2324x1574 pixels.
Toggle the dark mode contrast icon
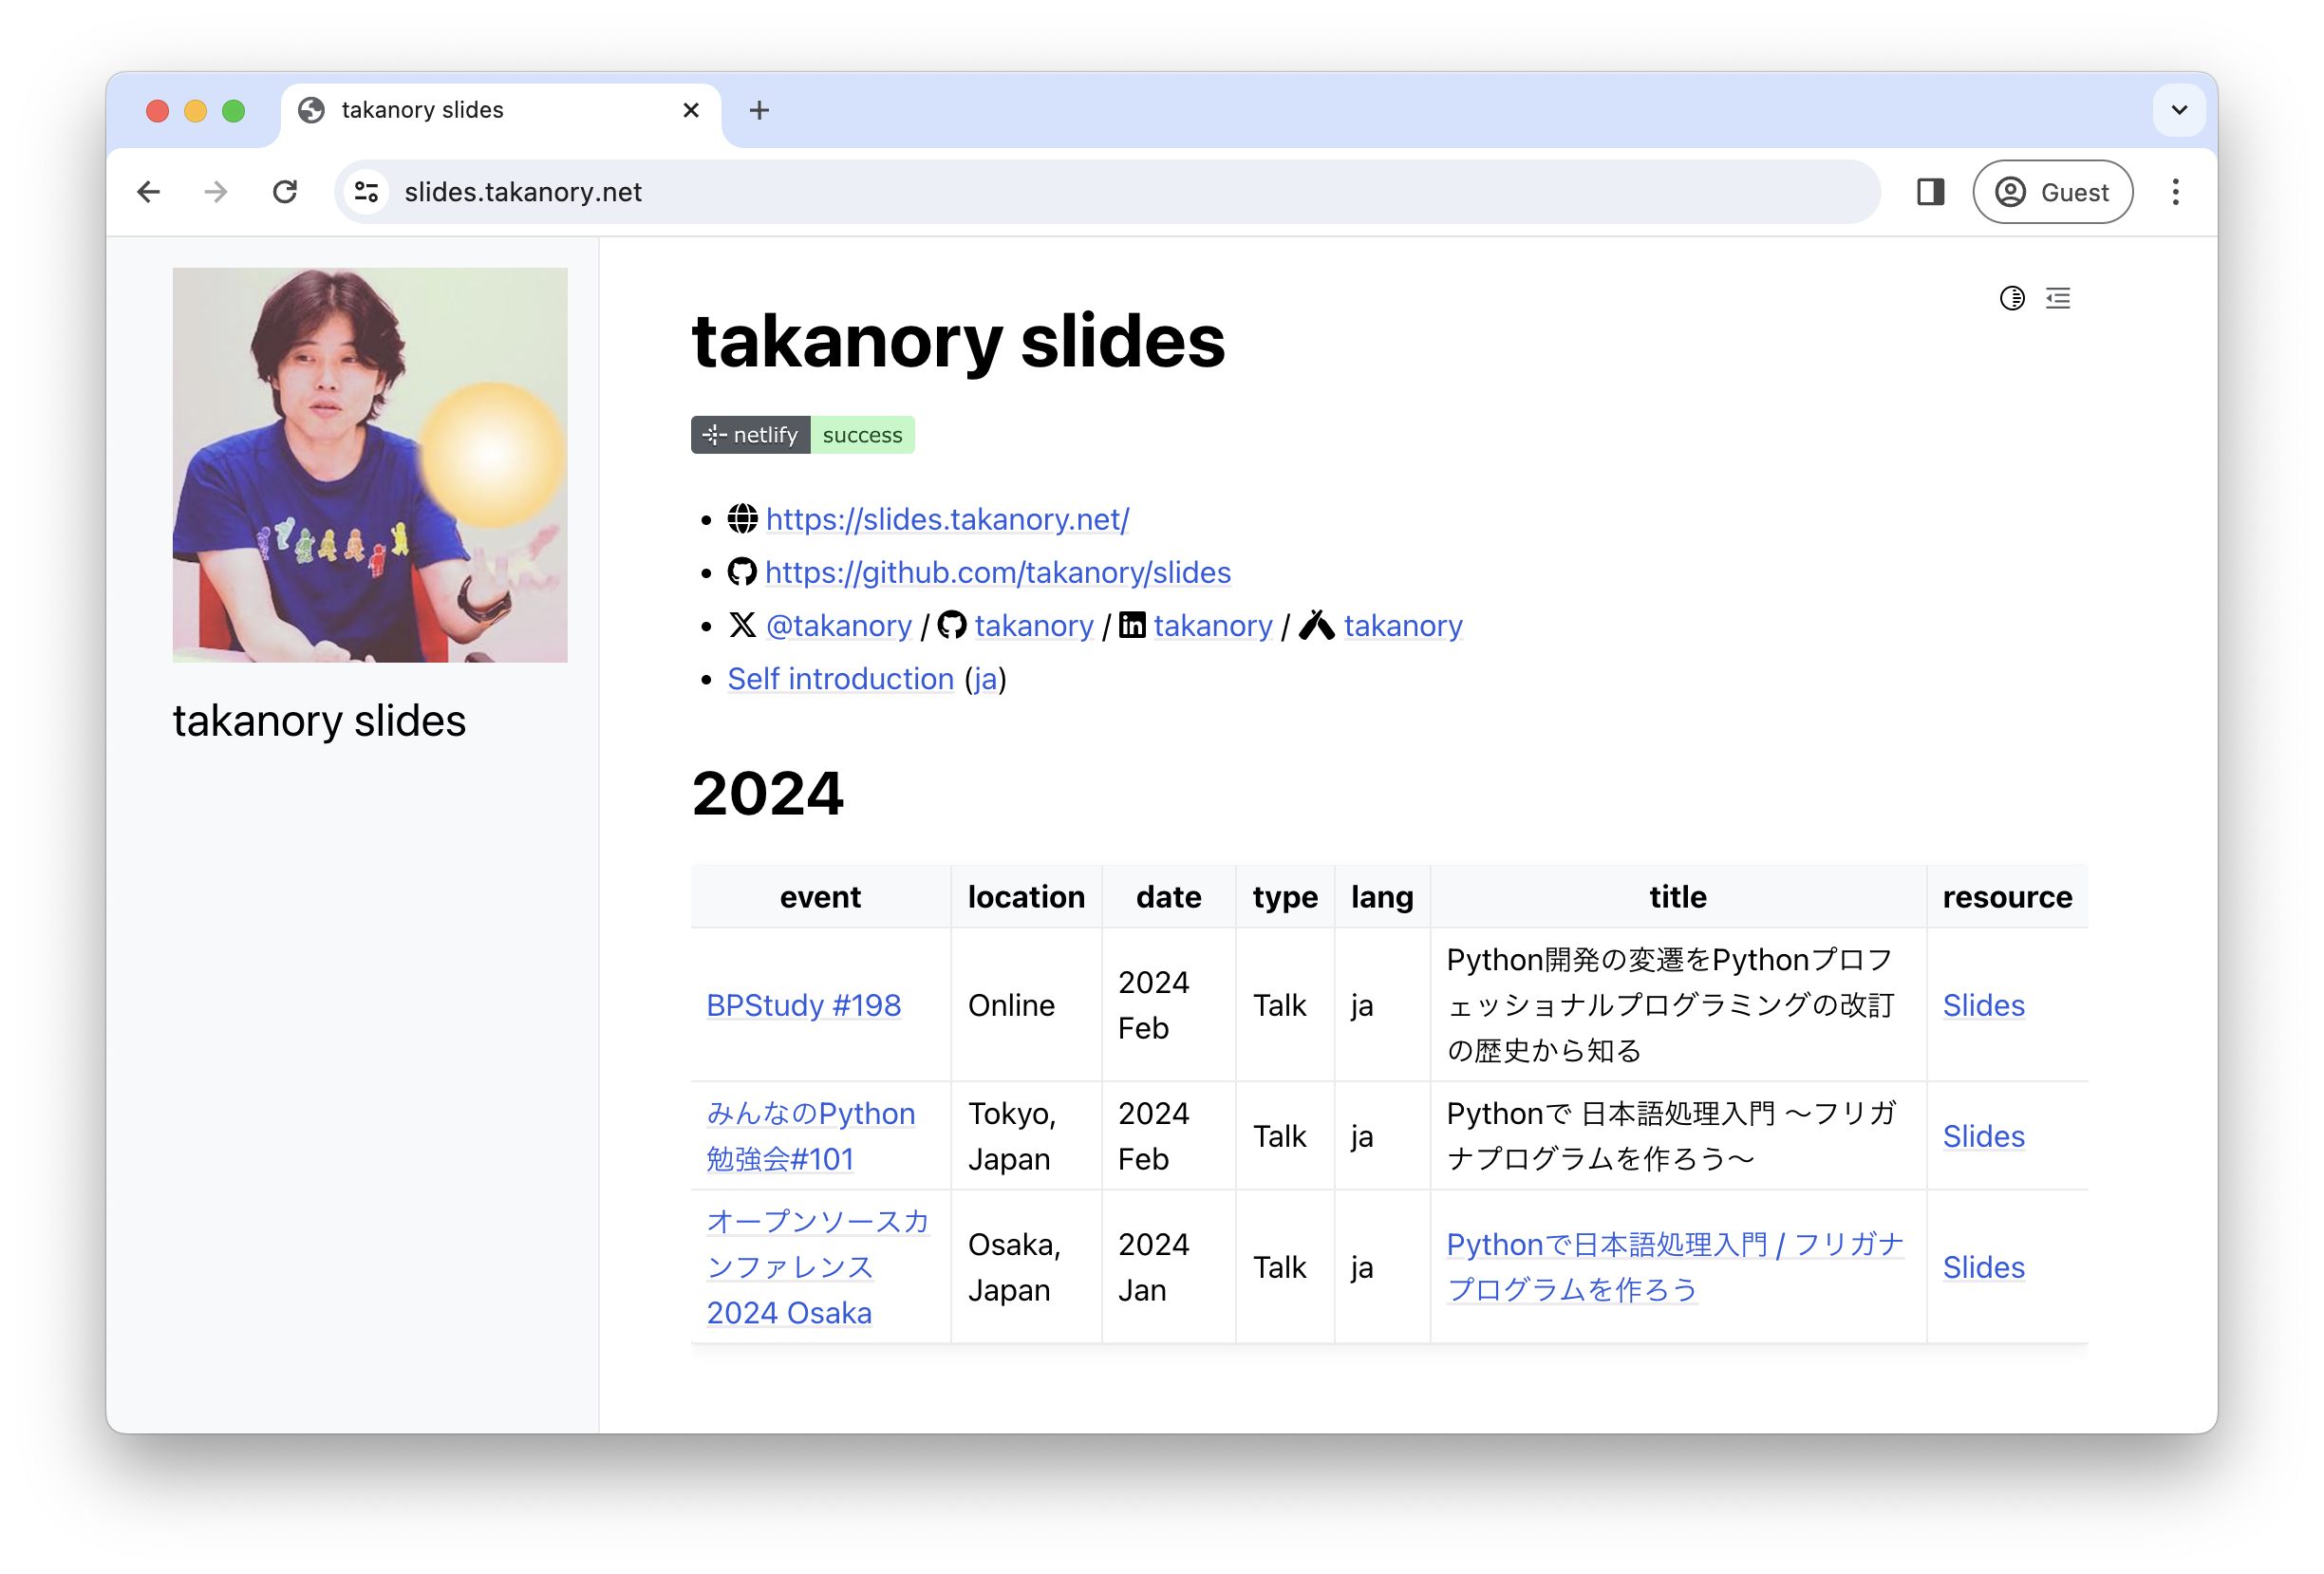(x=2012, y=298)
